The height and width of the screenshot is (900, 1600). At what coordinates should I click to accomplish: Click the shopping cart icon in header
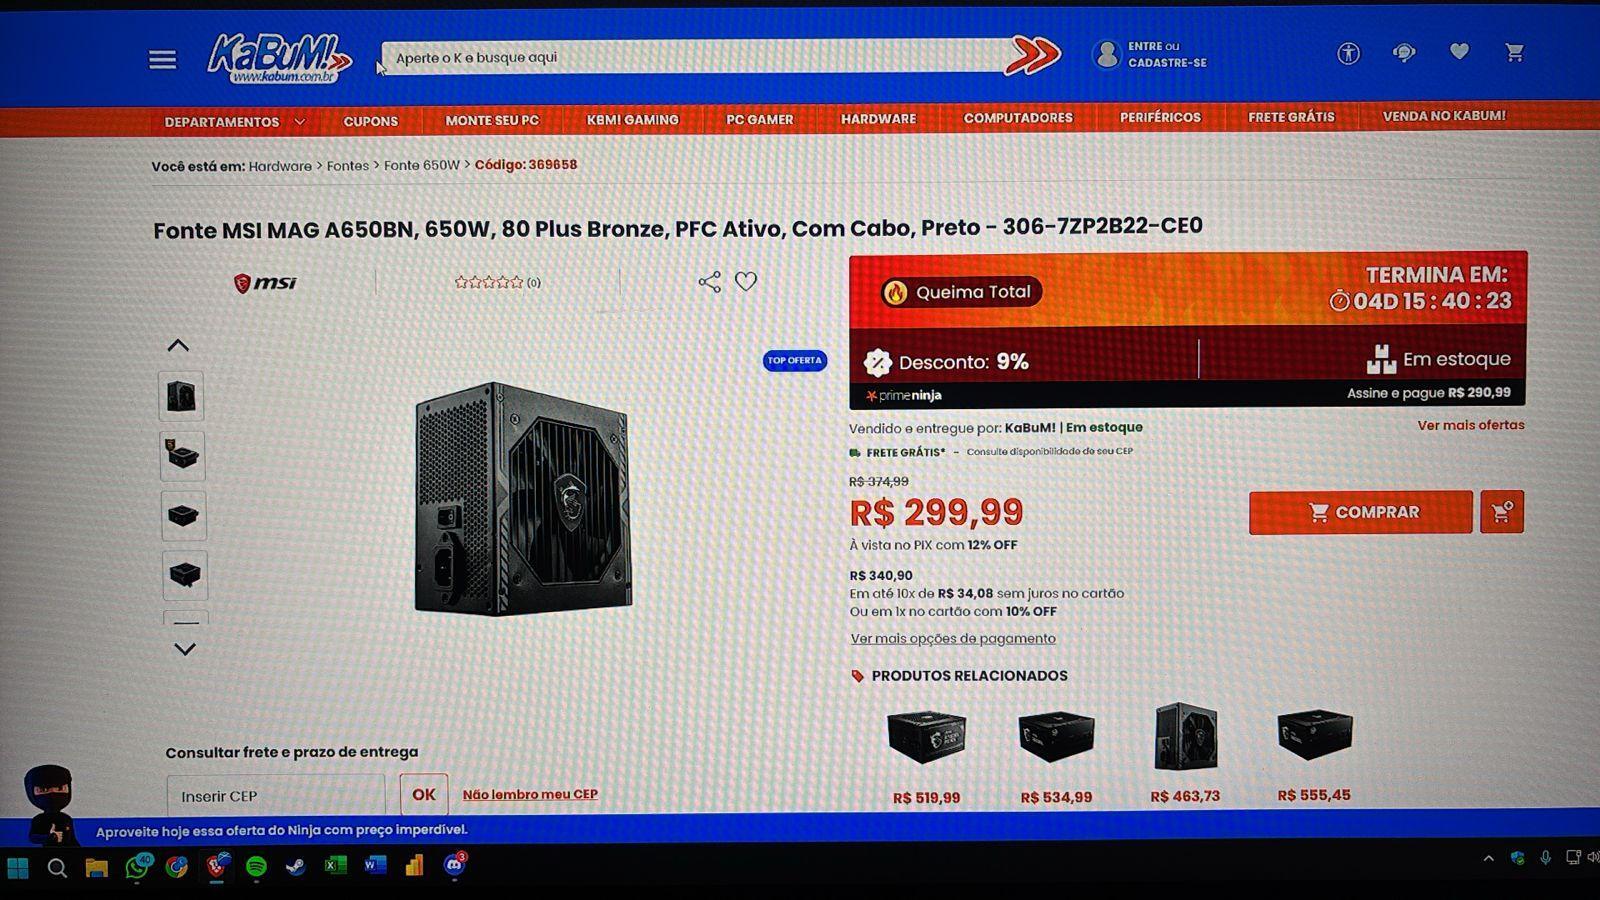[x=1514, y=52]
